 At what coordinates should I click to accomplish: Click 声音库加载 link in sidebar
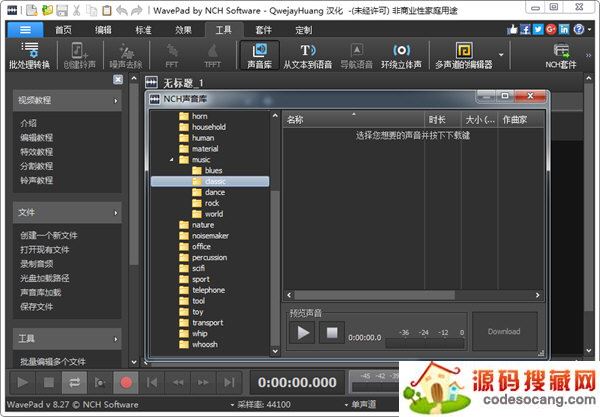pyautogui.click(x=41, y=293)
